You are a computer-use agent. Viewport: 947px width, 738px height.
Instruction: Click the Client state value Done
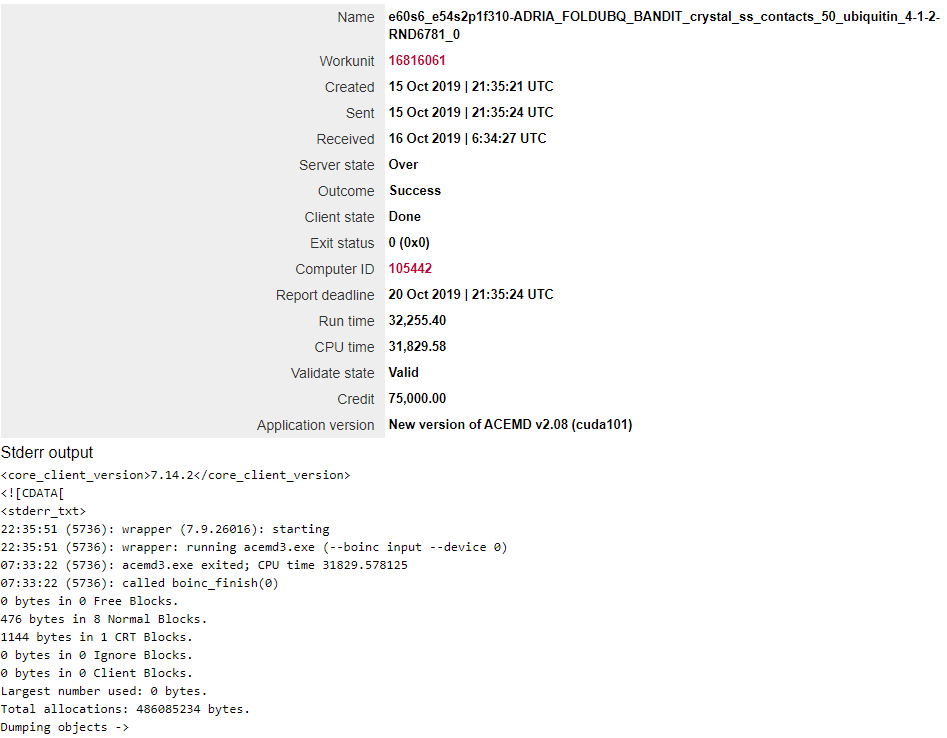404,216
